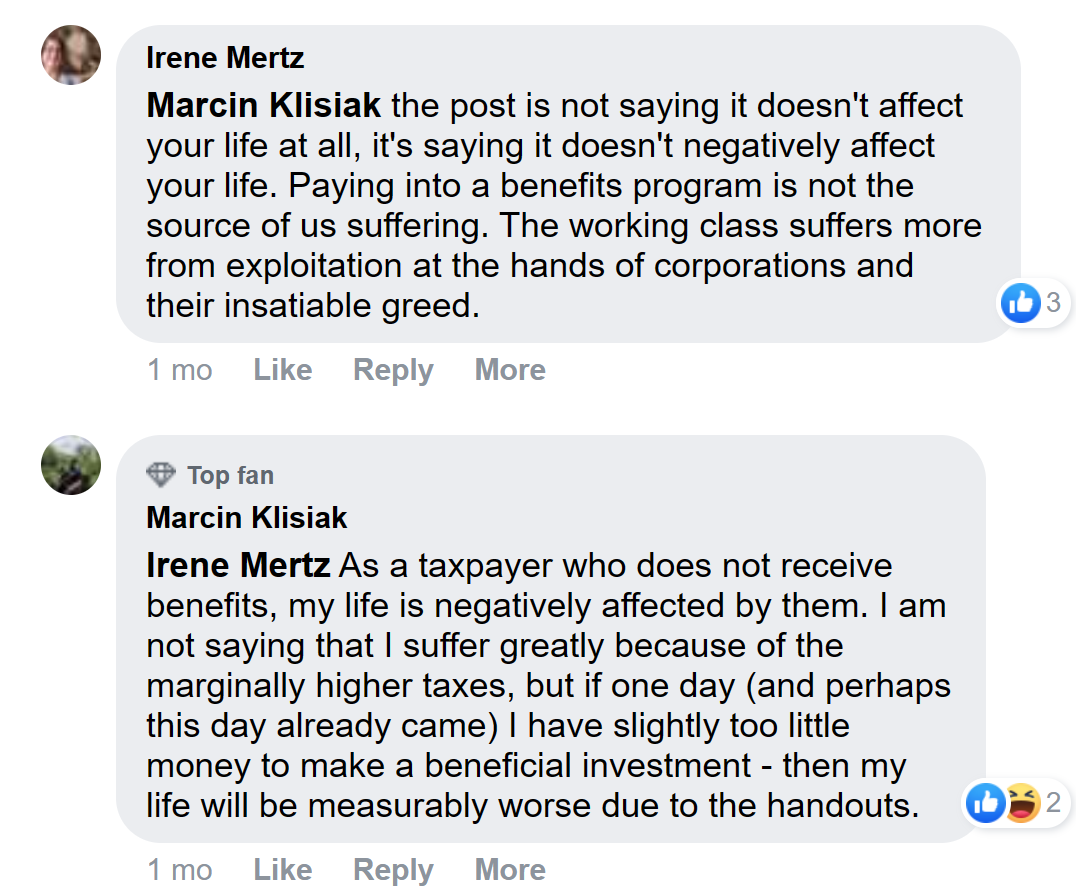1091x894 pixels.
Task: Reply to Marcin Klisiak's comment
Action: tap(392, 869)
